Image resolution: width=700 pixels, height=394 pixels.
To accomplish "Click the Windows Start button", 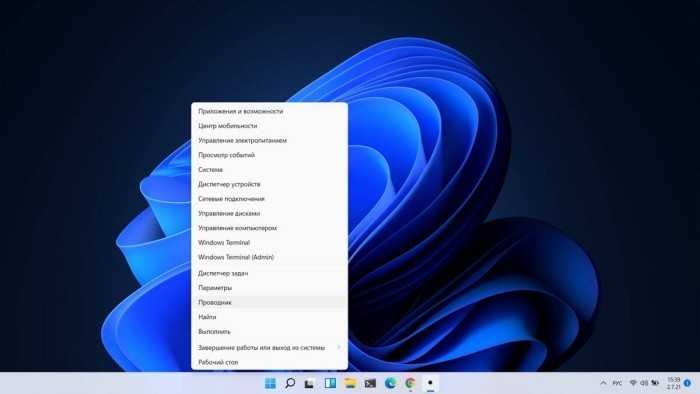I will tap(270, 383).
